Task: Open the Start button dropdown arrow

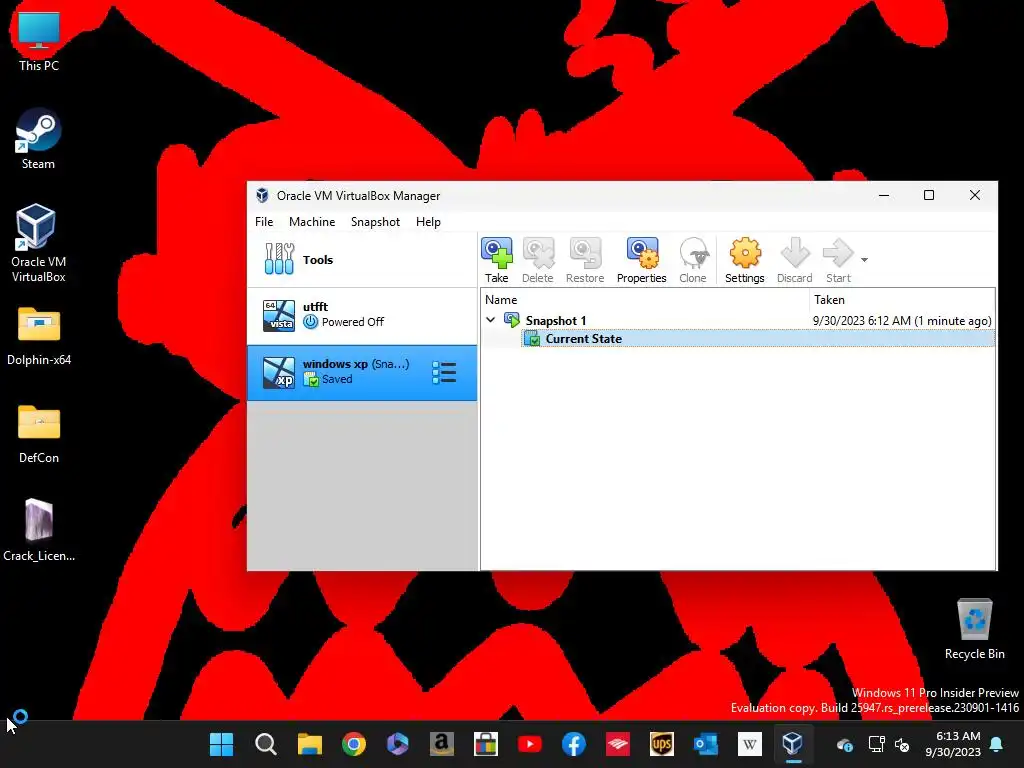Action: 864,260
